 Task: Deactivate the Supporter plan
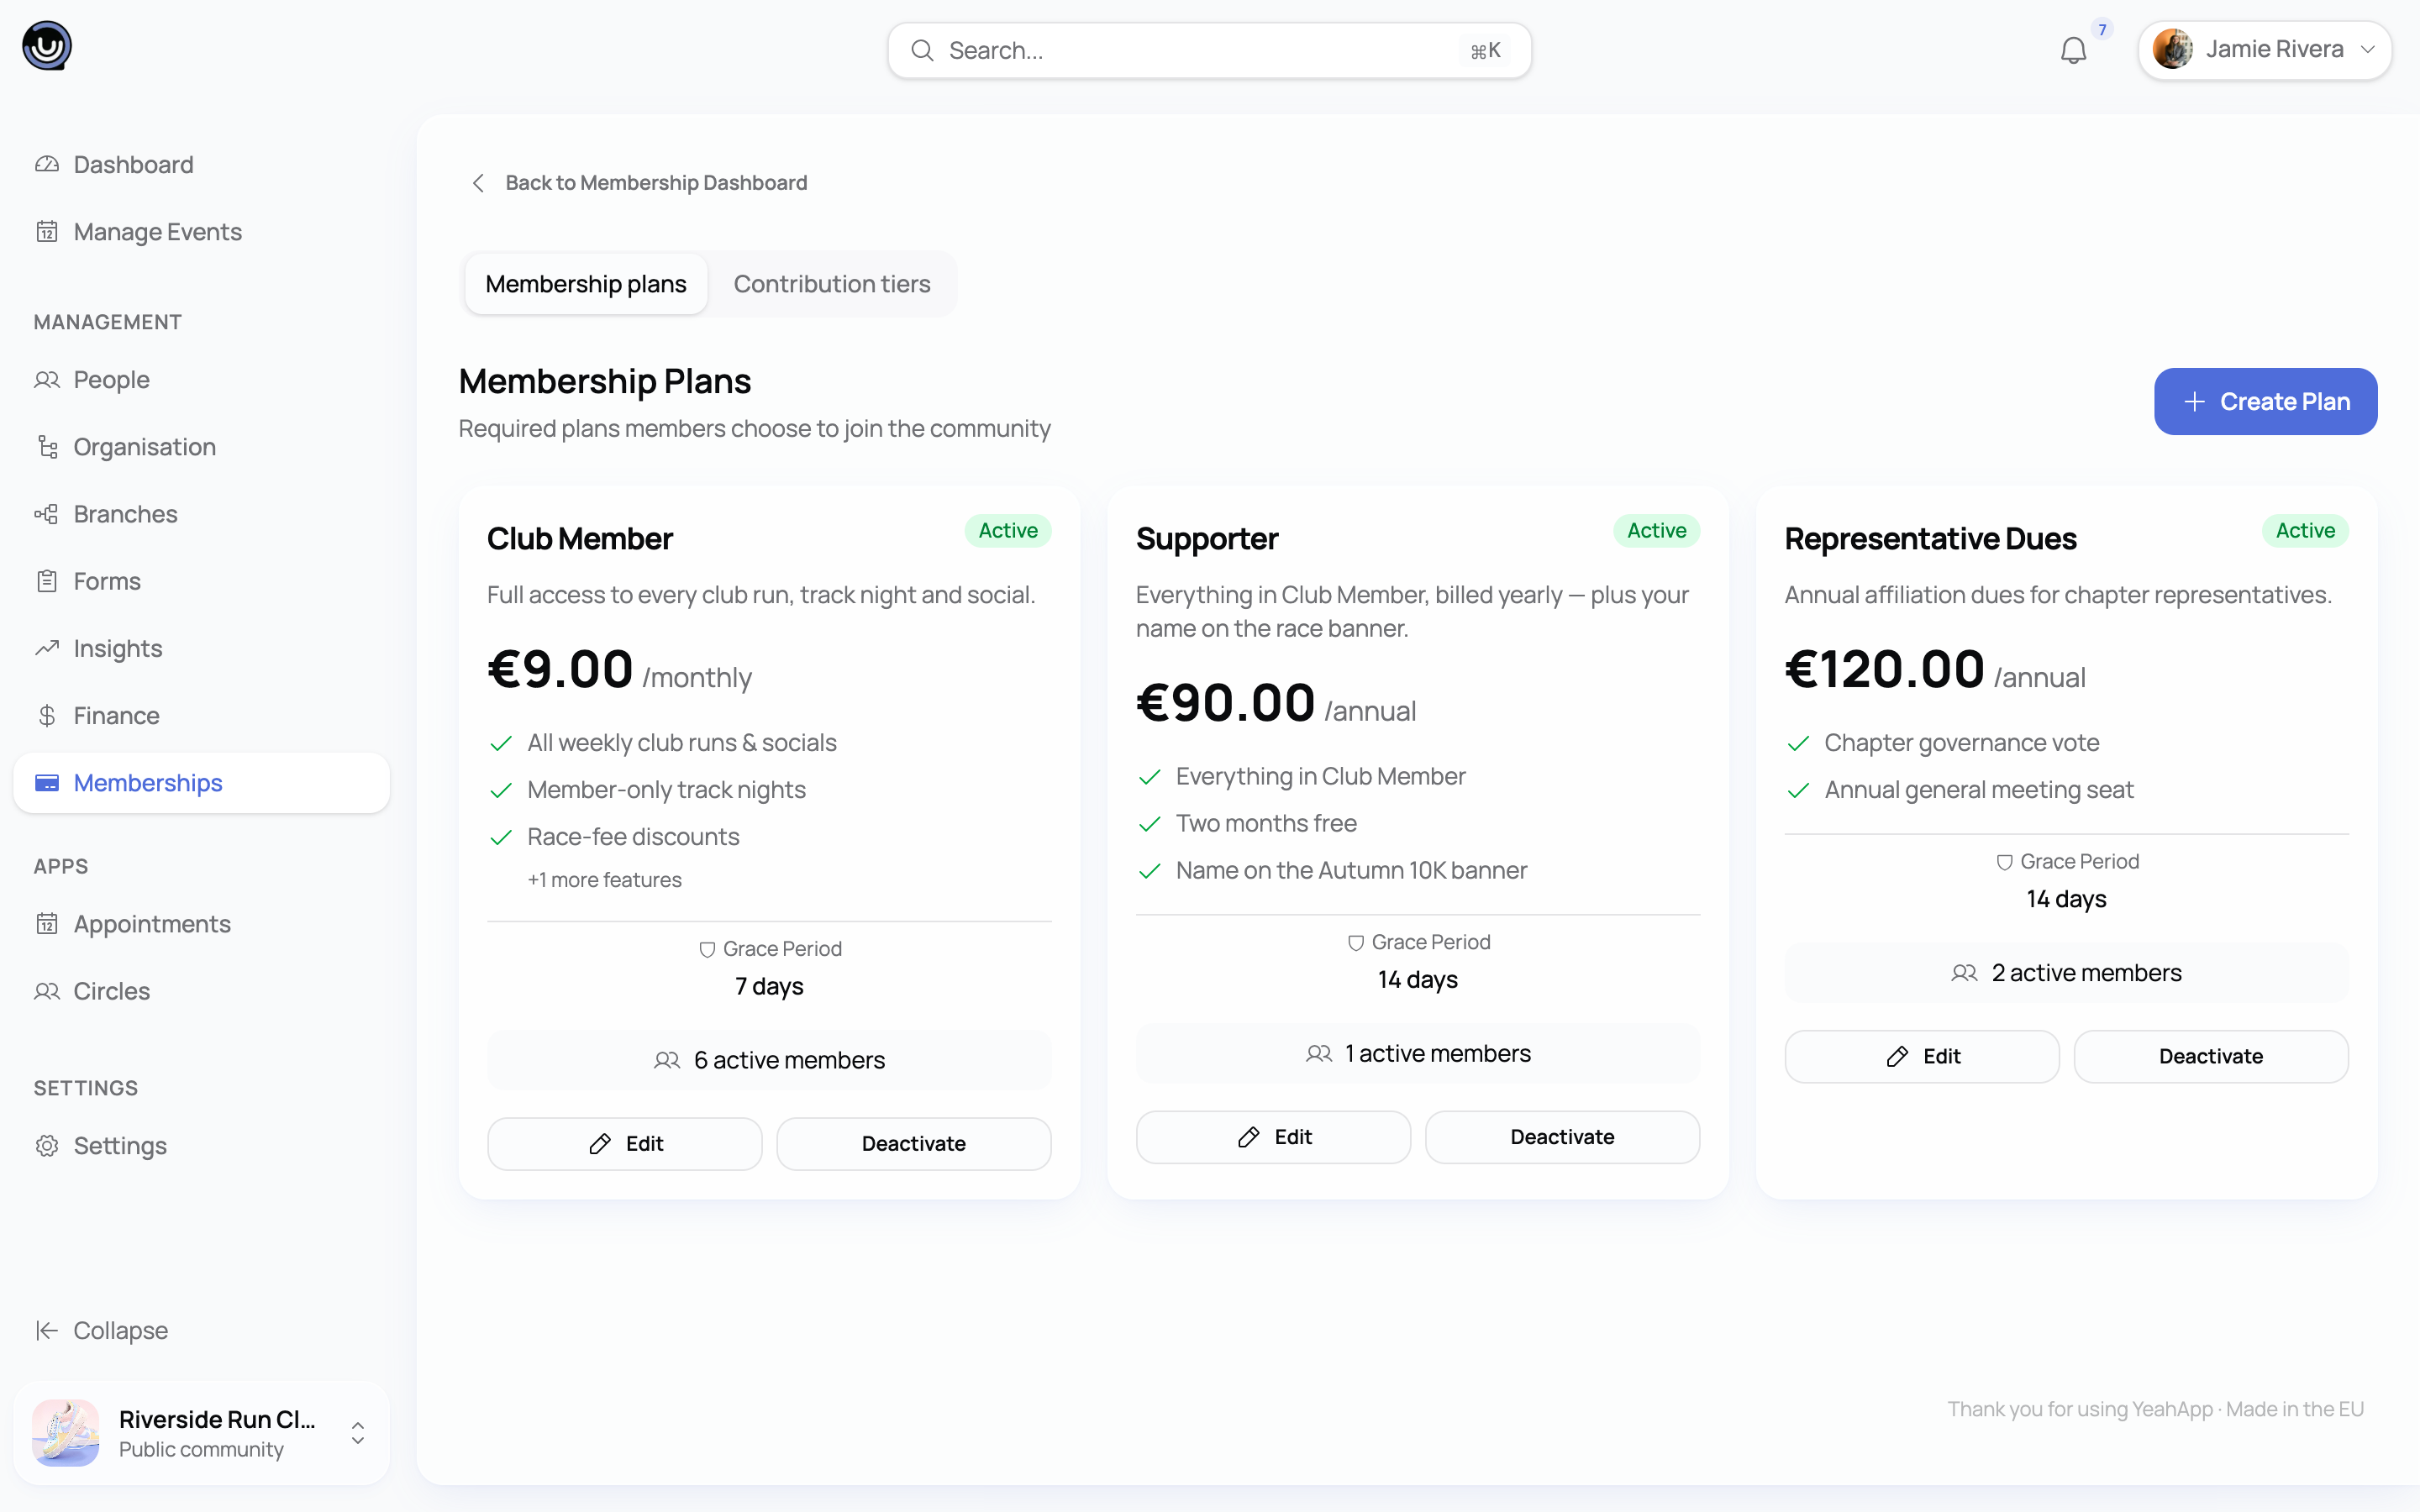pos(1562,1137)
